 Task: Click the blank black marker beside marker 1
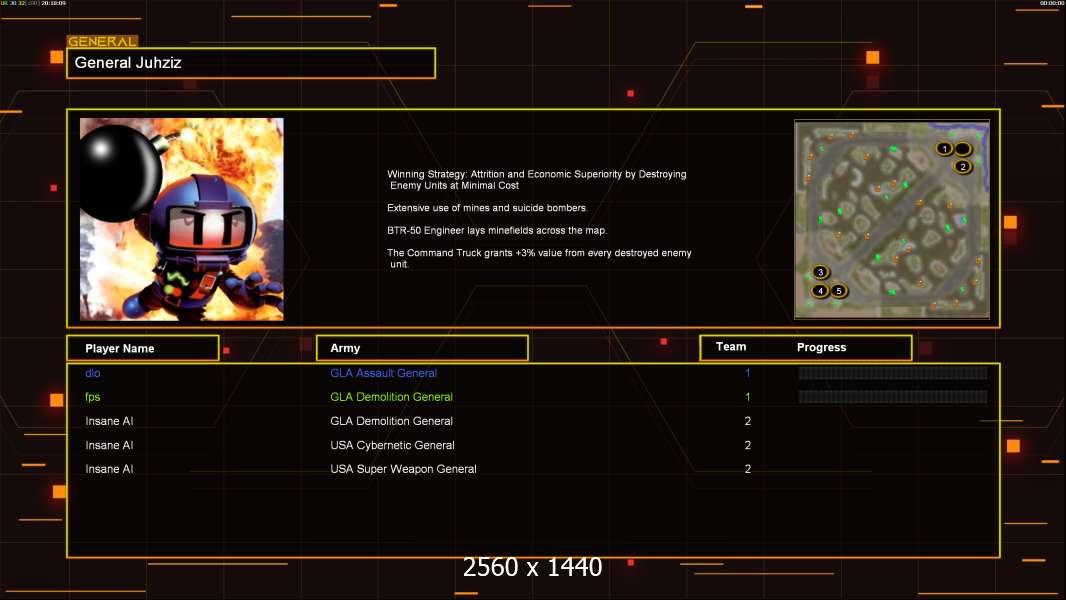(962, 149)
